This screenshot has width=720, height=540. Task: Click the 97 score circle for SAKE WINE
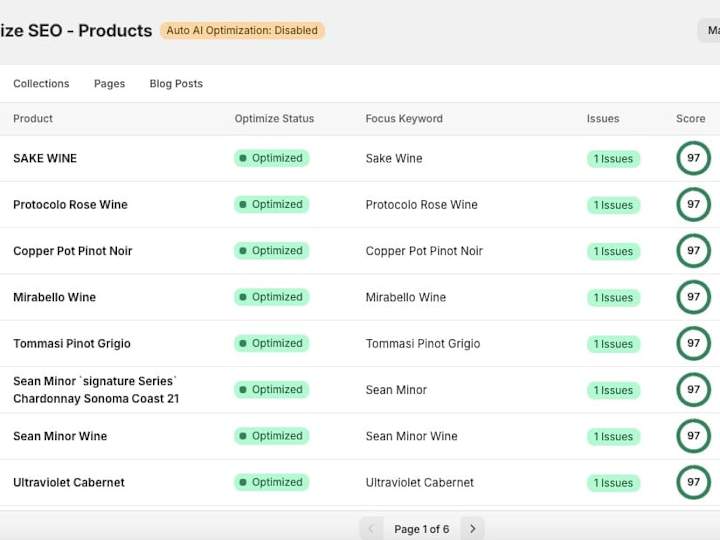click(x=693, y=158)
